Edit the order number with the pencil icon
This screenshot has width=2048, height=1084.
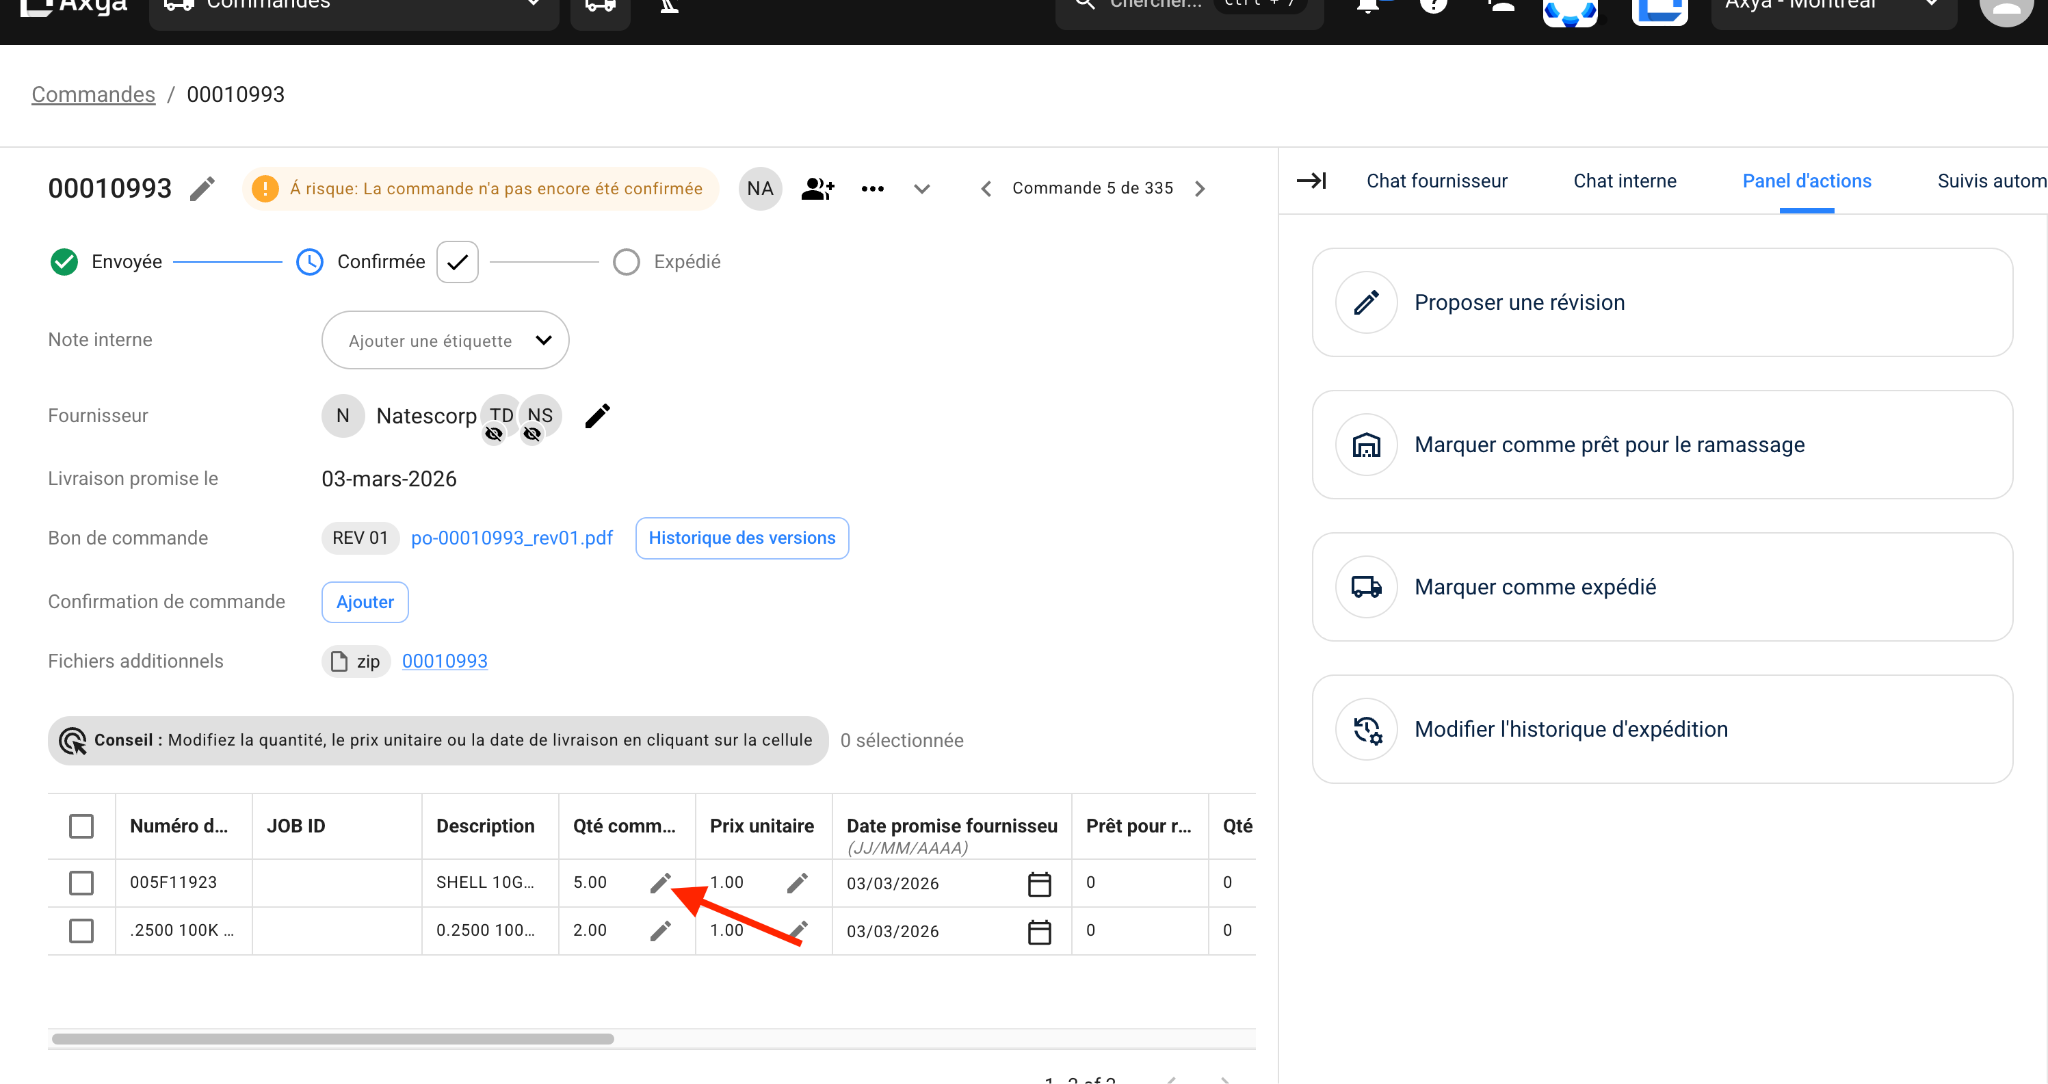[202, 188]
